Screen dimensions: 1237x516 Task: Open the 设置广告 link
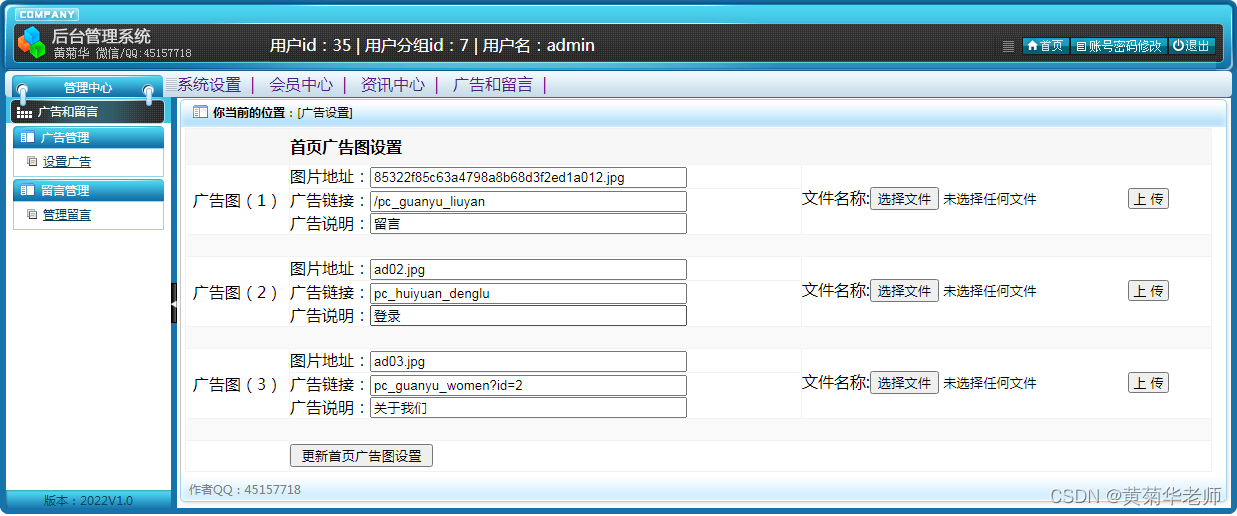[67, 162]
